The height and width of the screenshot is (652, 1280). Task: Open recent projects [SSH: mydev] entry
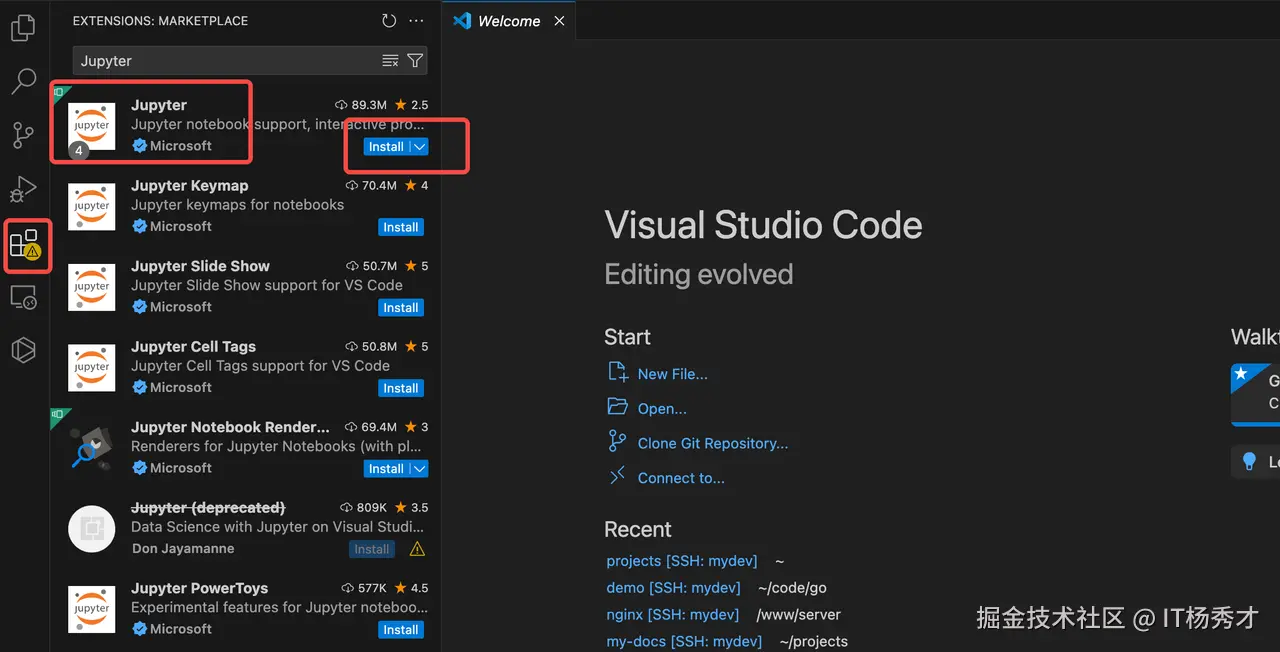[x=681, y=561]
